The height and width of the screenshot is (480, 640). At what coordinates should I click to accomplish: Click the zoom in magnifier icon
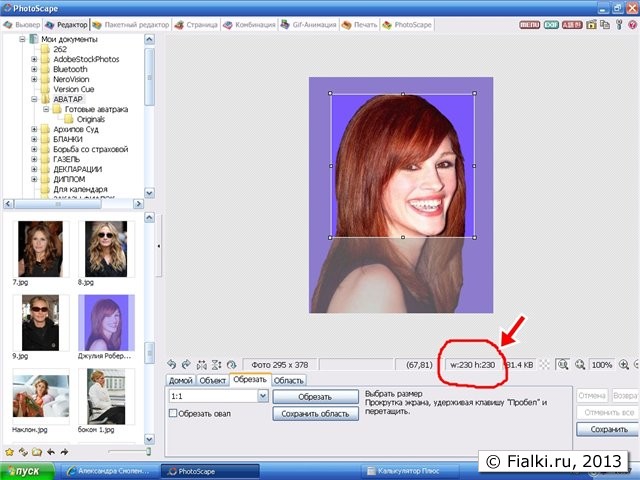[x=623, y=365]
